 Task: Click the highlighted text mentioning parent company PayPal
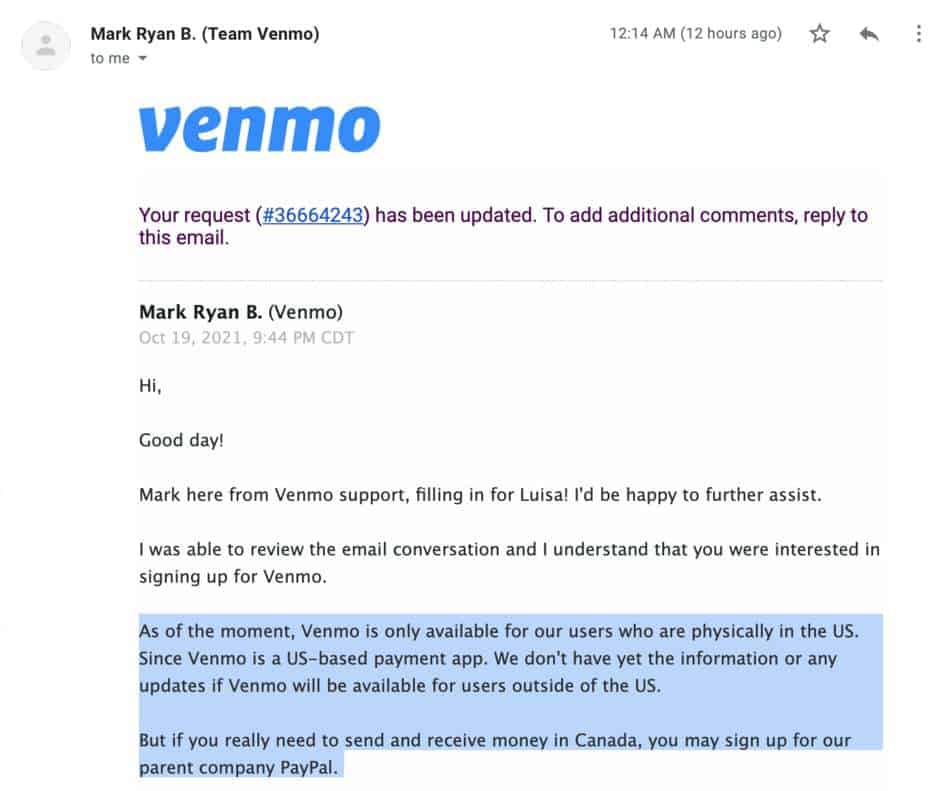coord(495,753)
